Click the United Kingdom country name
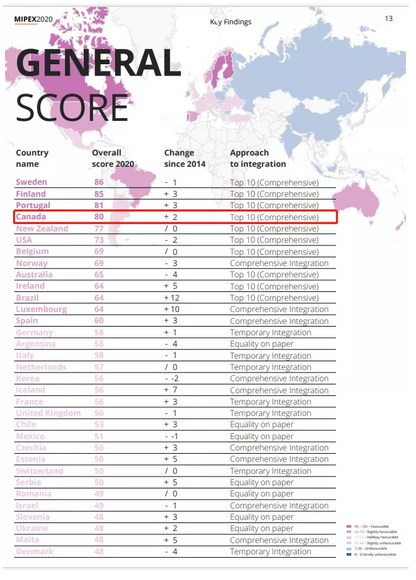This screenshot has height=580, width=416. 48,413
